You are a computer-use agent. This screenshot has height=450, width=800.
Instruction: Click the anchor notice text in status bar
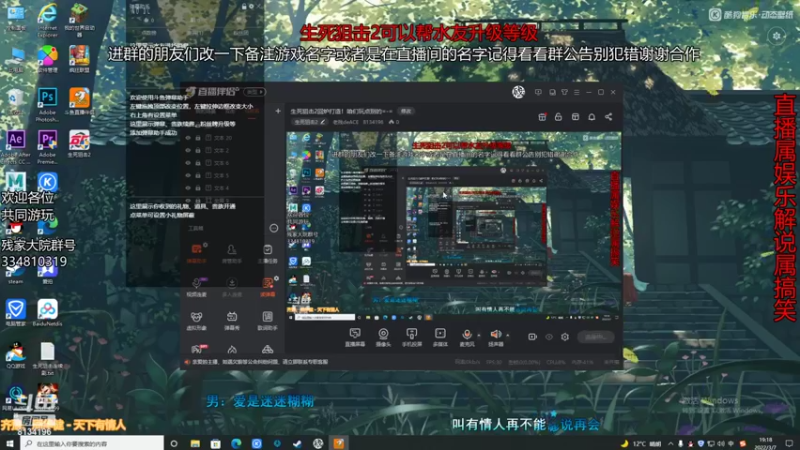pyautogui.click(x=259, y=362)
